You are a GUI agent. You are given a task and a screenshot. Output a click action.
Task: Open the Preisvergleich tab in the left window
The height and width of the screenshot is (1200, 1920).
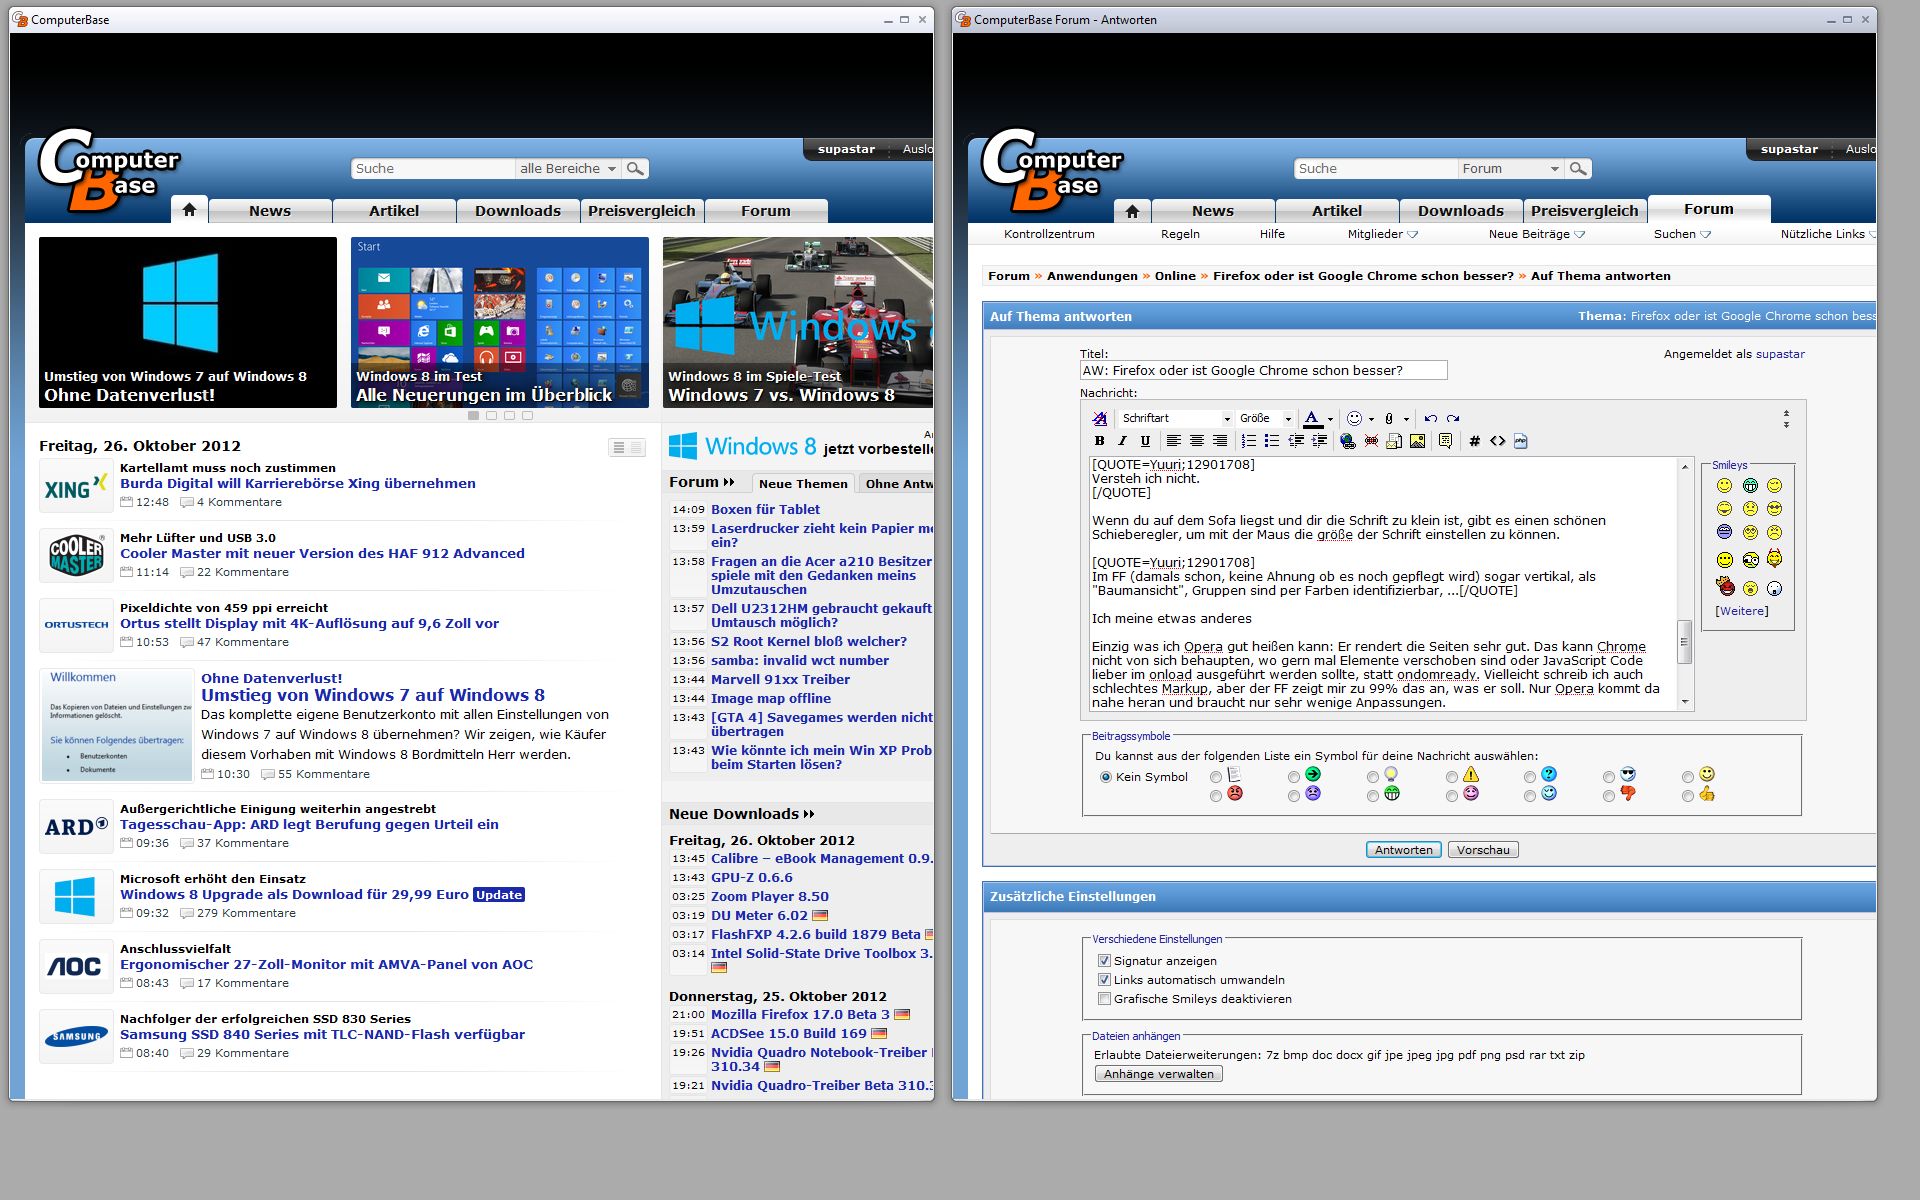coord(641,211)
